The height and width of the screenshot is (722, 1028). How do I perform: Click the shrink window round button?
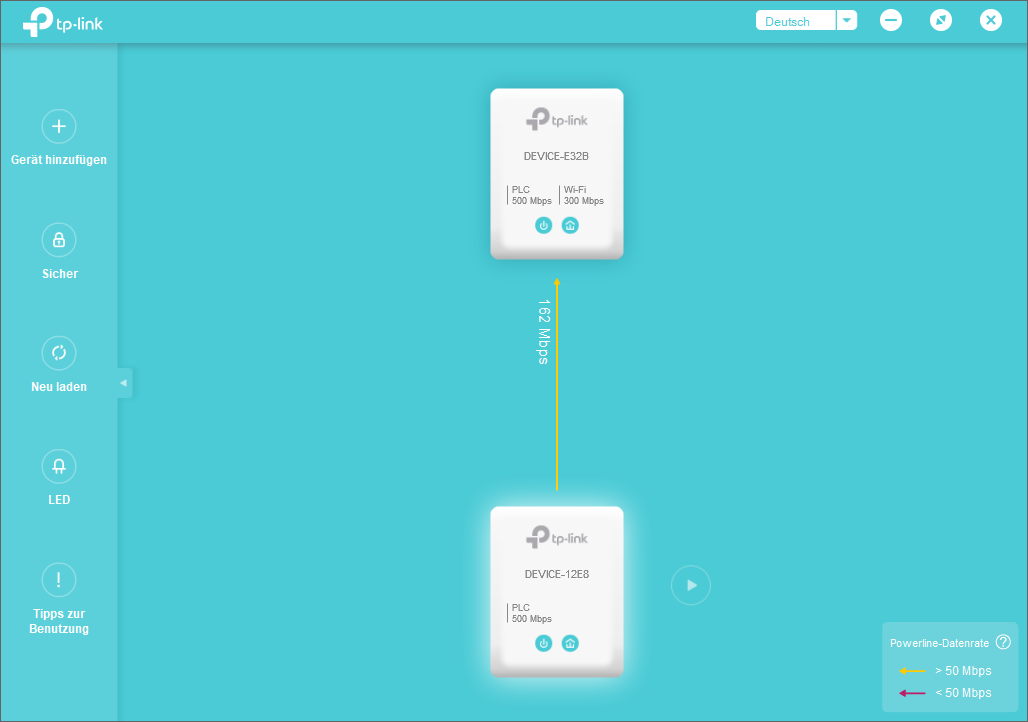[x=941, y=20]
